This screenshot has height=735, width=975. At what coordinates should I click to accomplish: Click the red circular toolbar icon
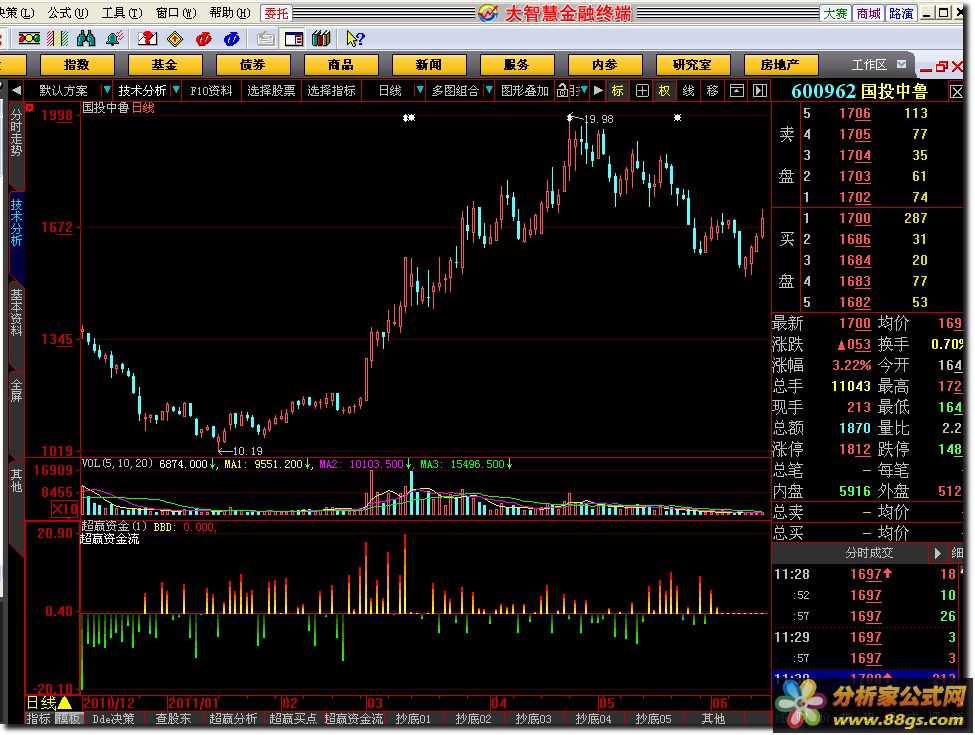pos(203,39)
